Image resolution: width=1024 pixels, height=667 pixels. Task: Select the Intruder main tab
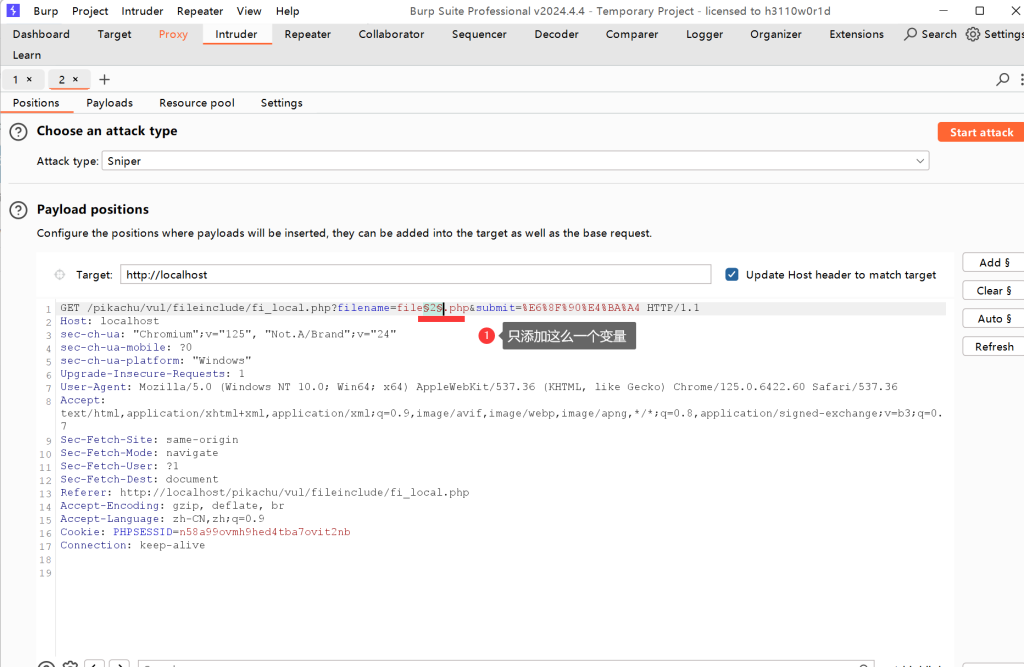click(x=236, y=34)
